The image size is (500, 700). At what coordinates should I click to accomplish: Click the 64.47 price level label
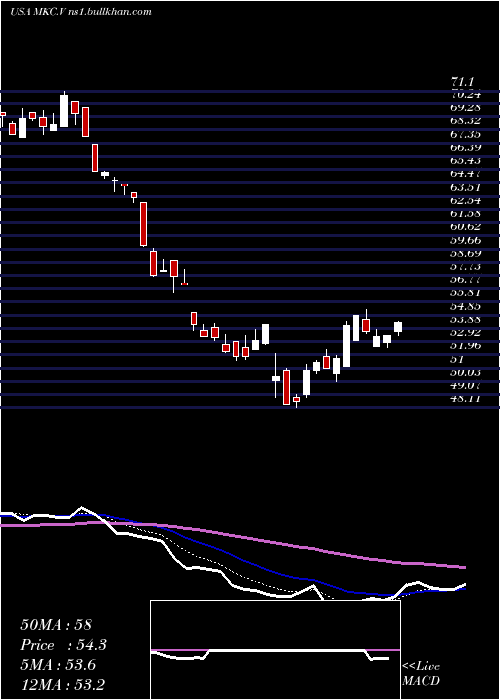click(466, 173)
